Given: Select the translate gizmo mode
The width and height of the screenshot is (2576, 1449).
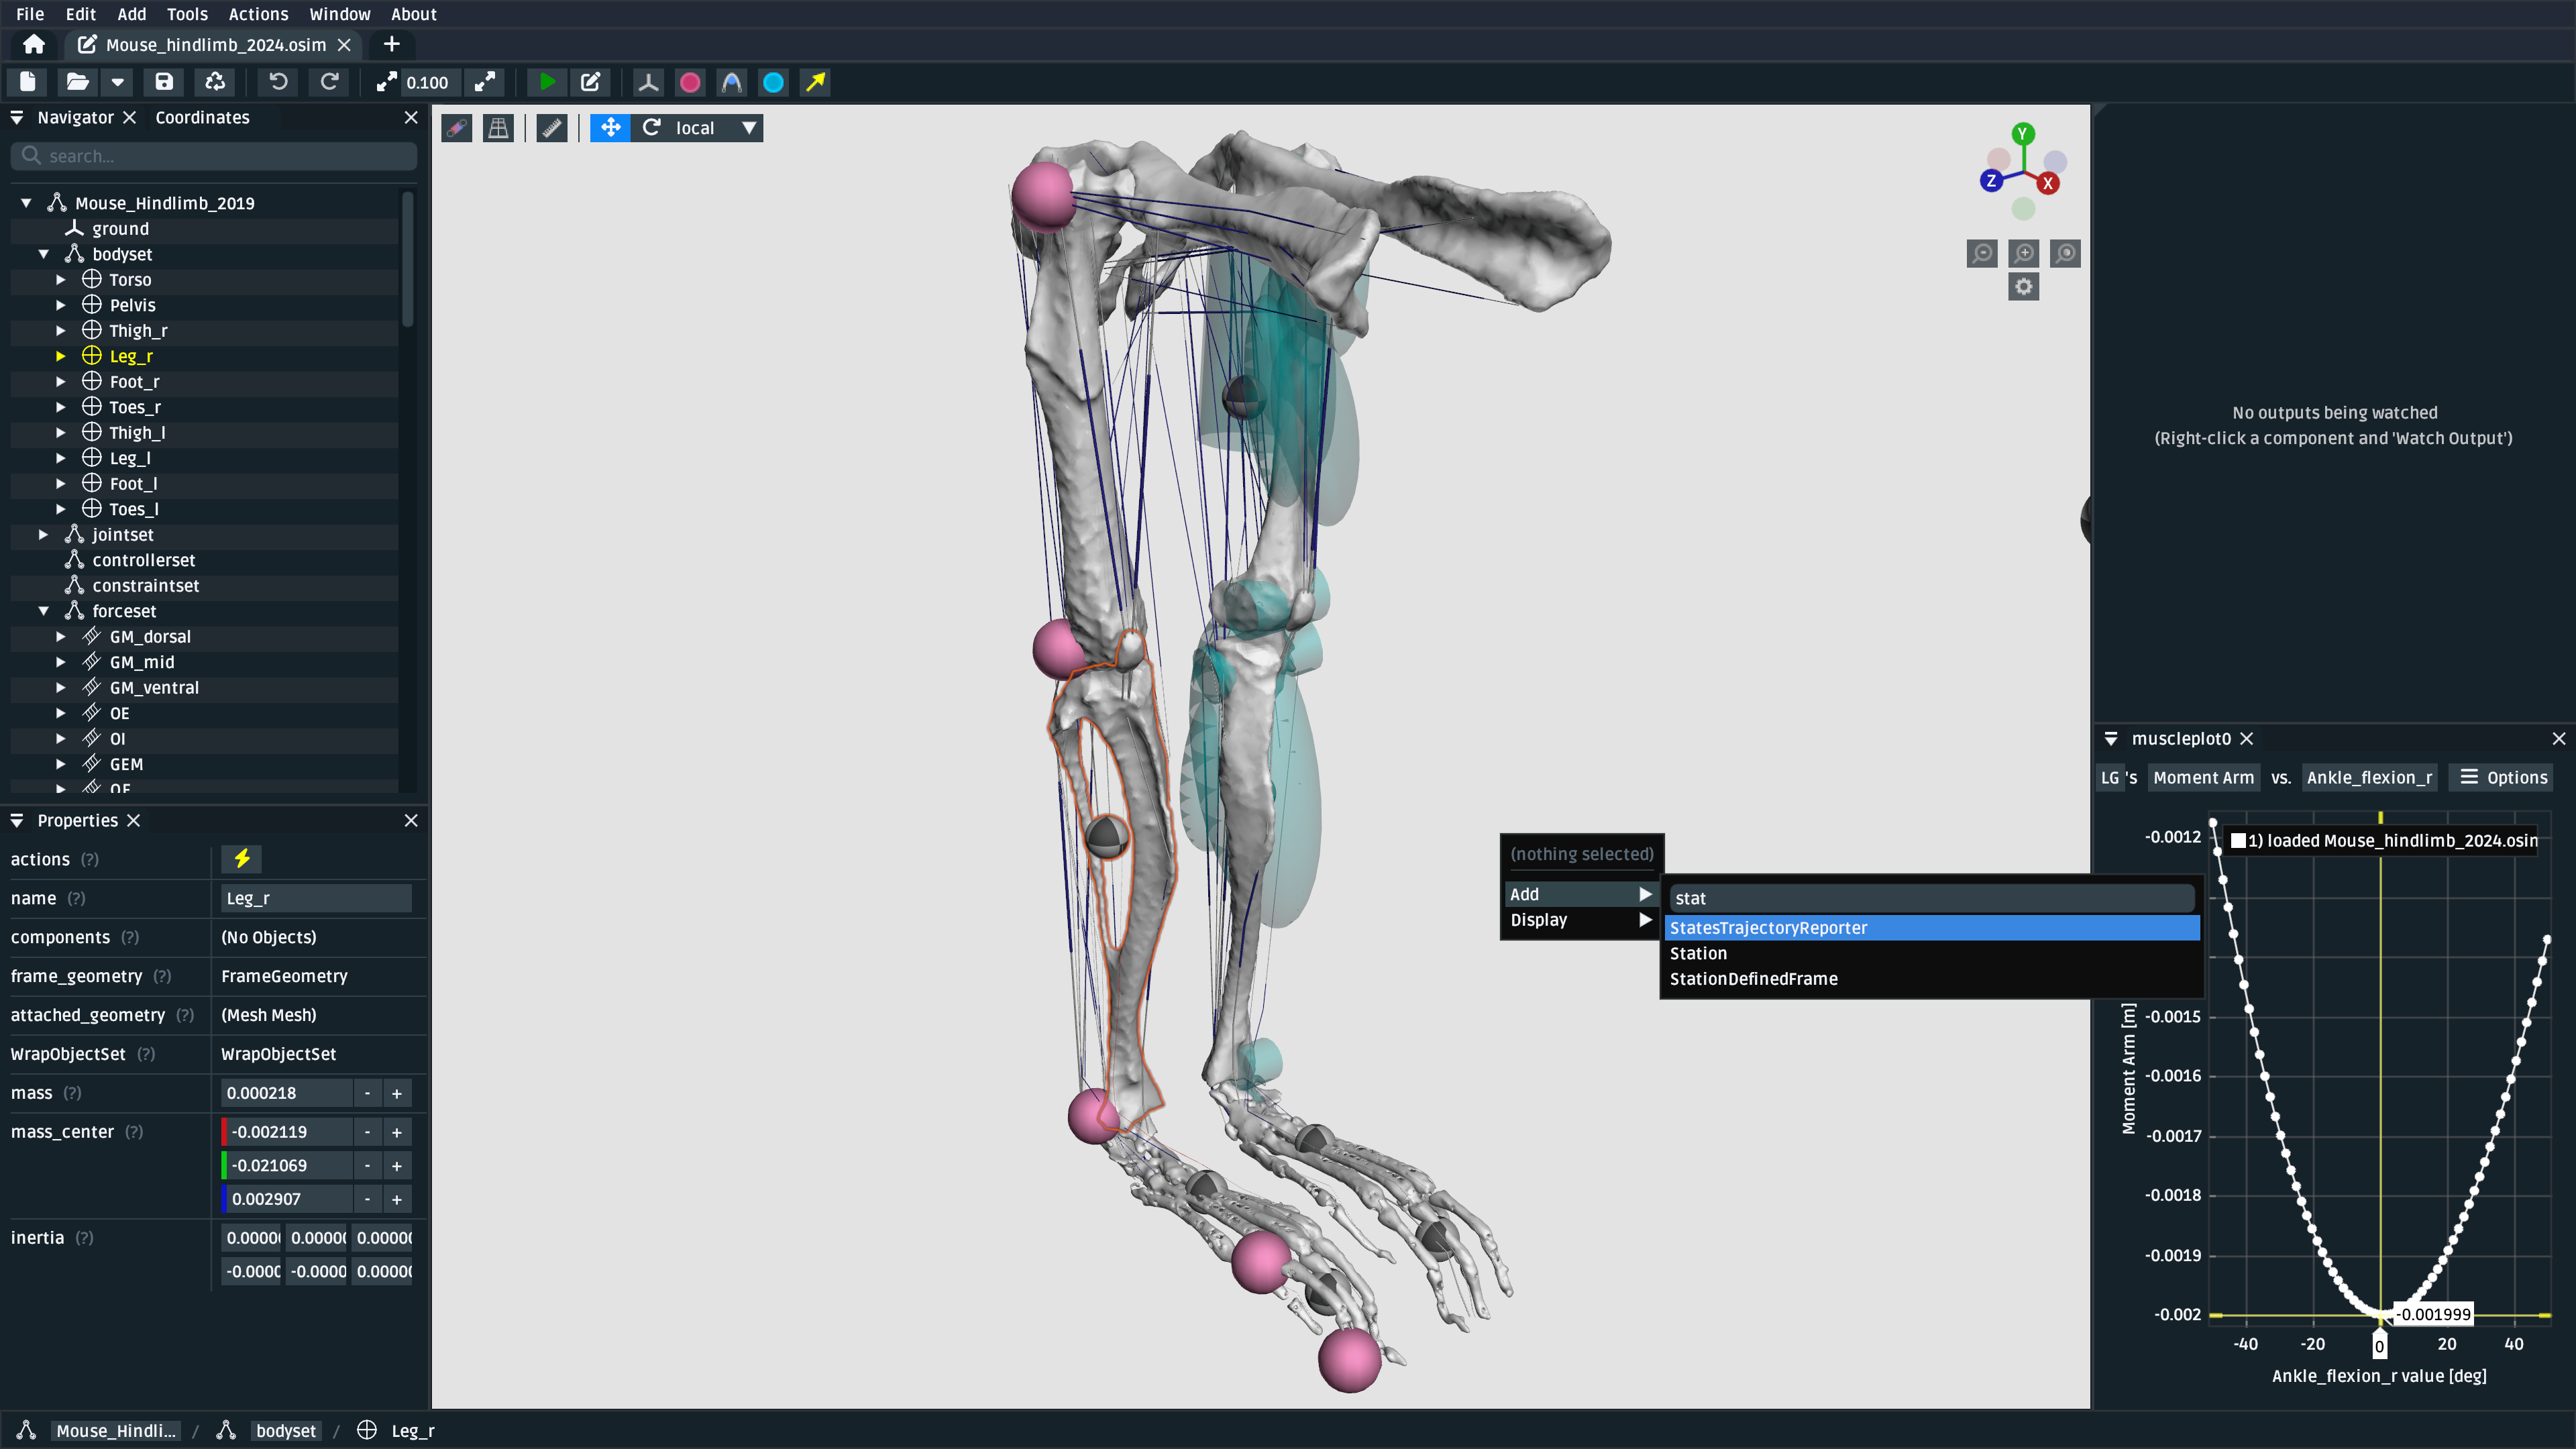Looking at the screenshot, I should coord(611,128).
